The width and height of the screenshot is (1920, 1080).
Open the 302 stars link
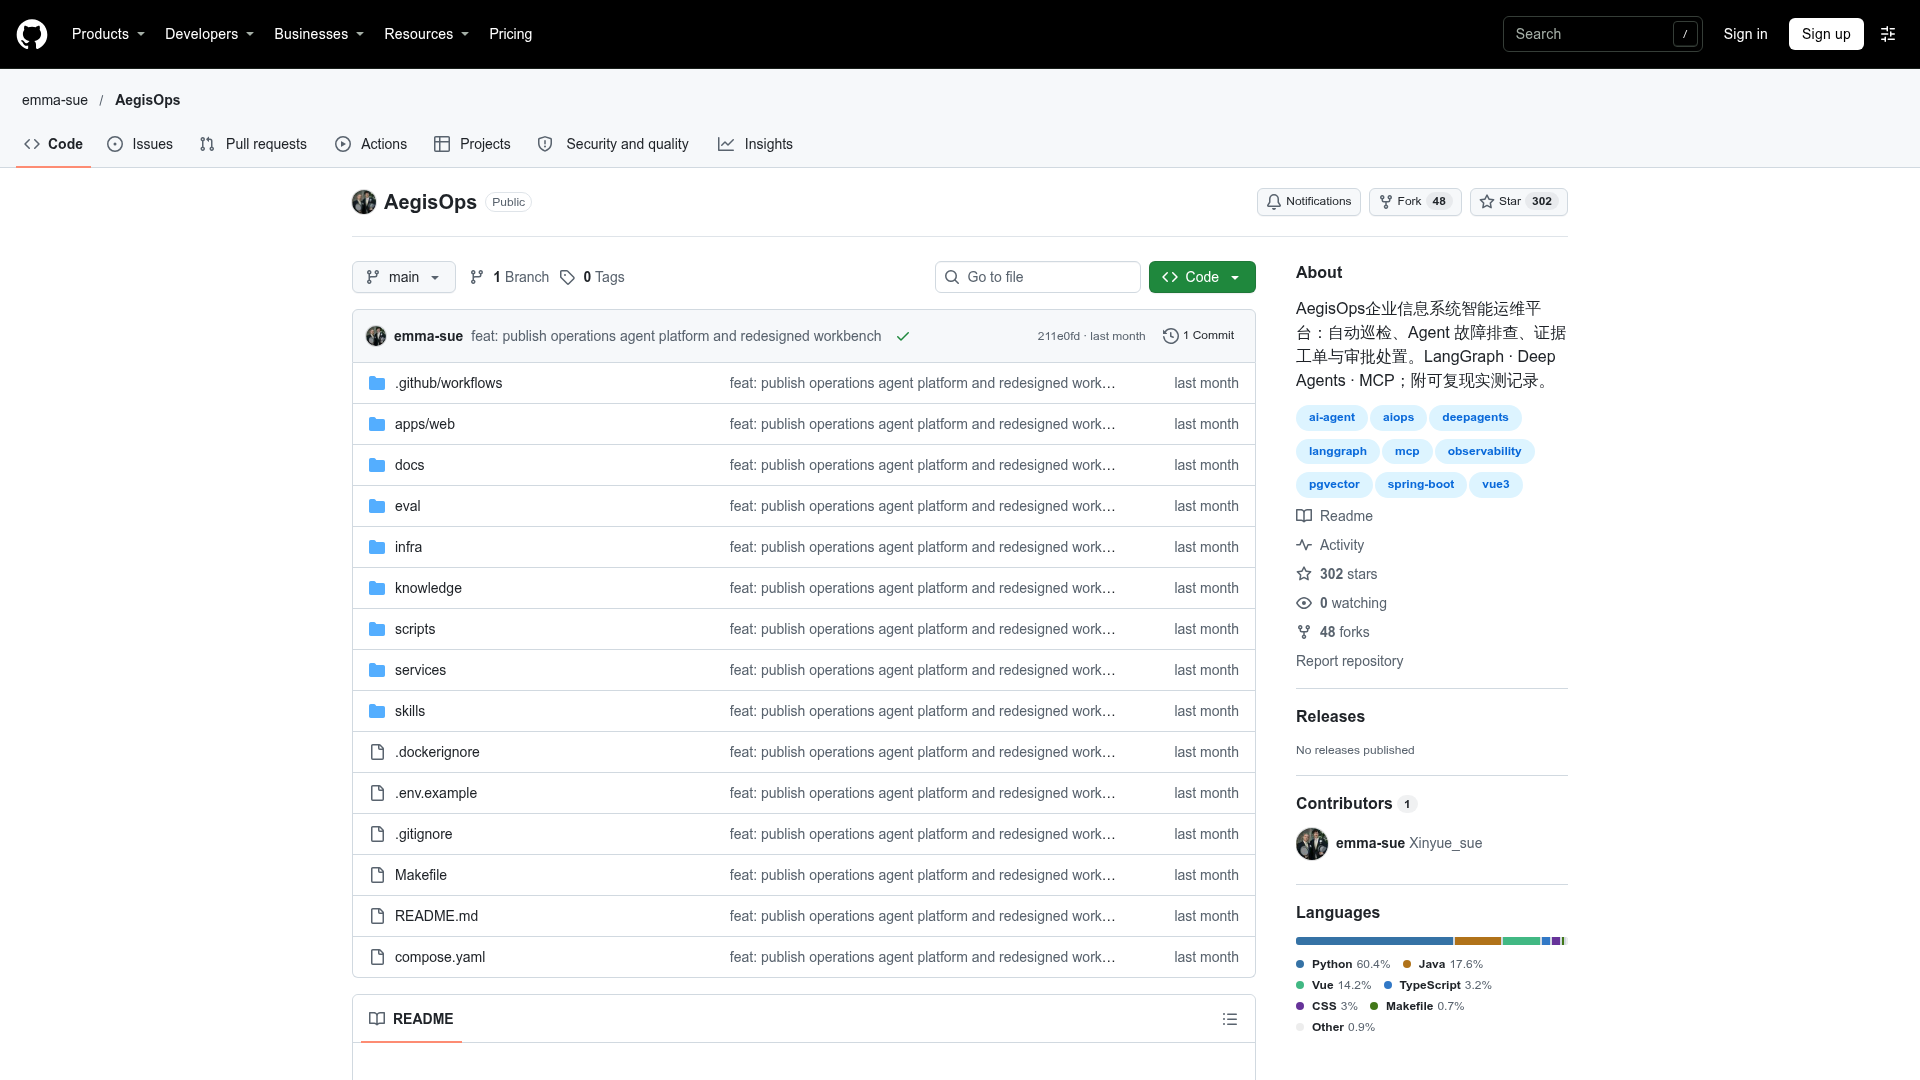pyautogui.click(x=1337, y=574)
